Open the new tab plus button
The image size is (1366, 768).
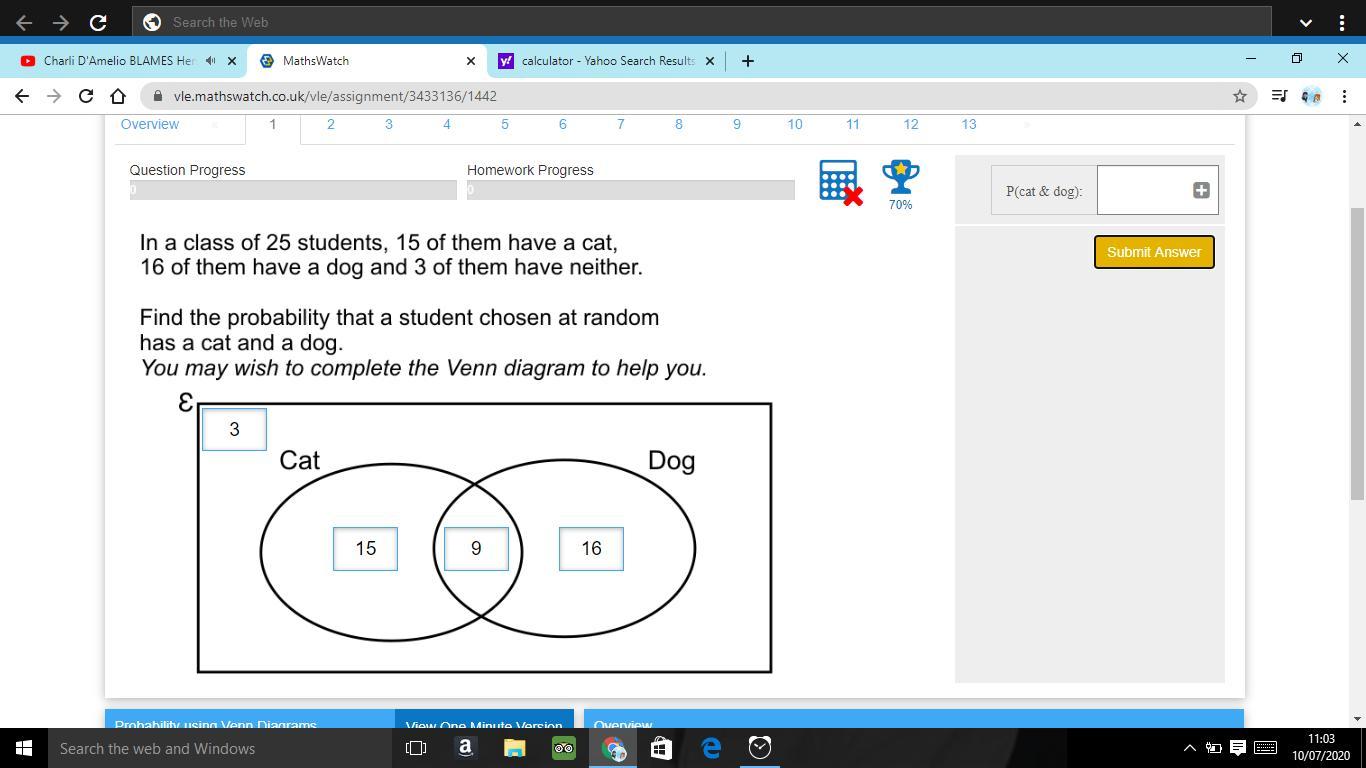coord(747,61)
